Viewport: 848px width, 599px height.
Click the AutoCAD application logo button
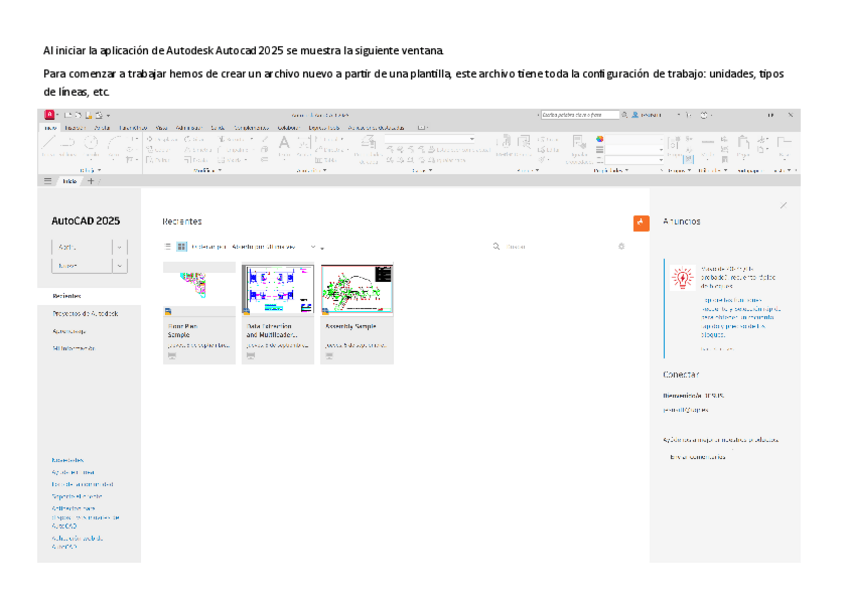coord(49,115)
